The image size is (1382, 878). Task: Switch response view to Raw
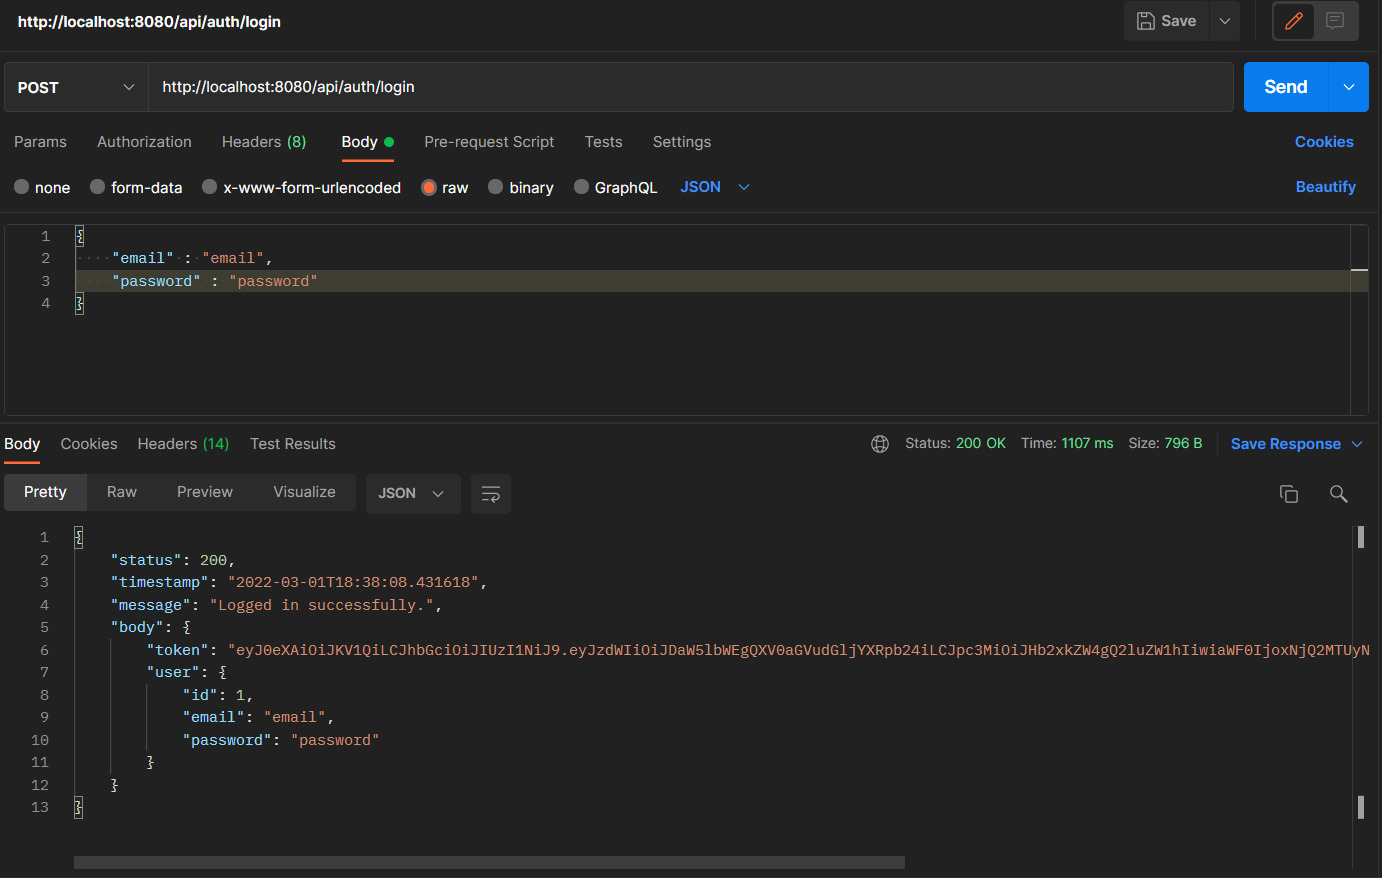click(122, 492)
